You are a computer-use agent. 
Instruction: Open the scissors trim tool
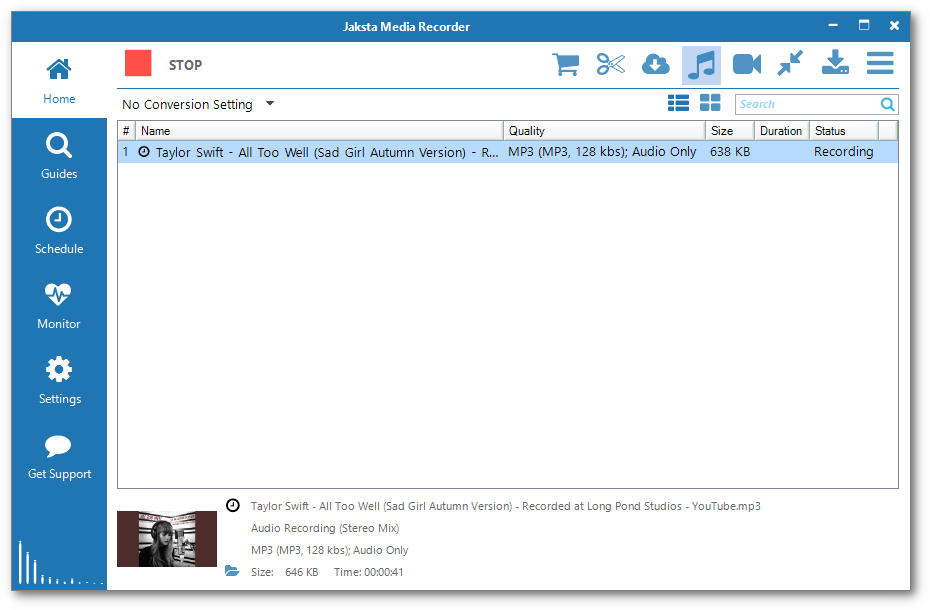[x=611, y=64]
